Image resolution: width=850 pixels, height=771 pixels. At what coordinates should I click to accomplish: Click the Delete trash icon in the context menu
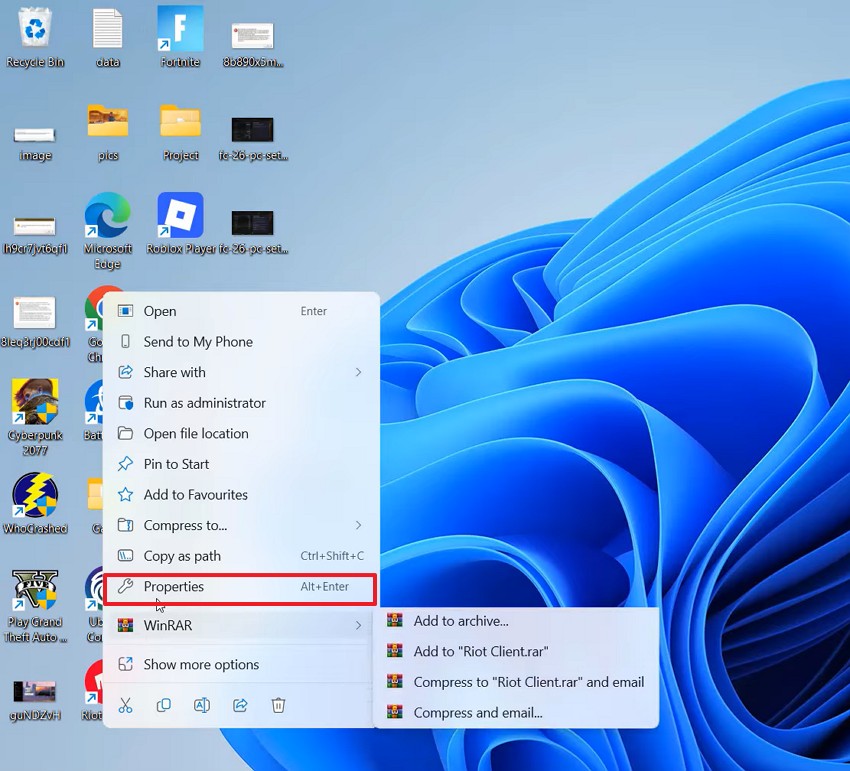278,705
